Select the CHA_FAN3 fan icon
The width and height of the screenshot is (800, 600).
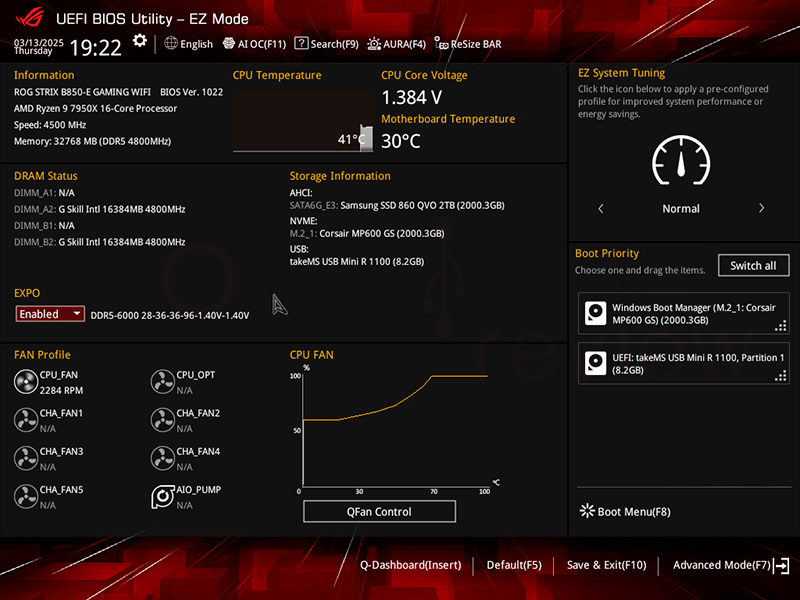point(26,459)
